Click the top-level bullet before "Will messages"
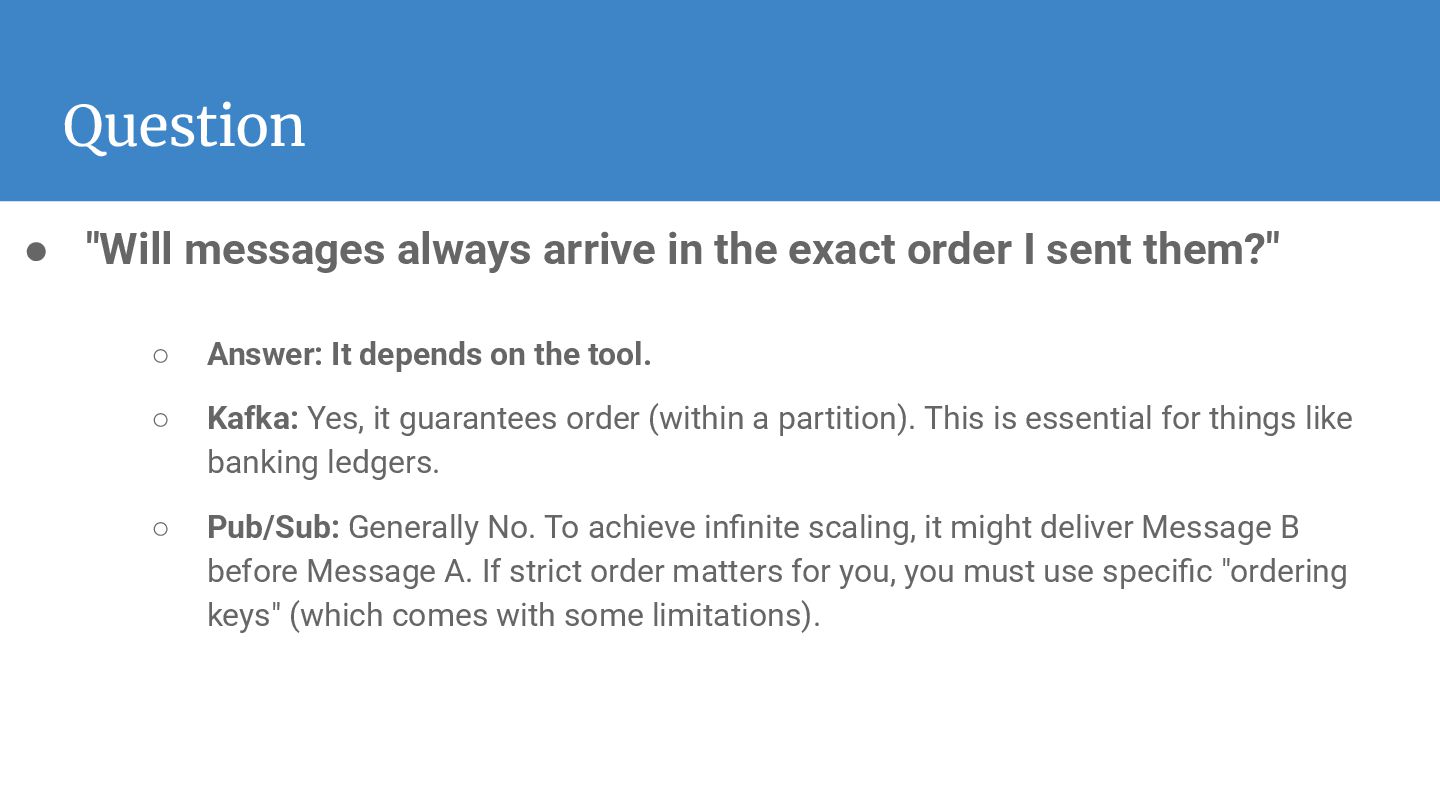The height and width of the screenshot is (810, 1440). point(37,252)
